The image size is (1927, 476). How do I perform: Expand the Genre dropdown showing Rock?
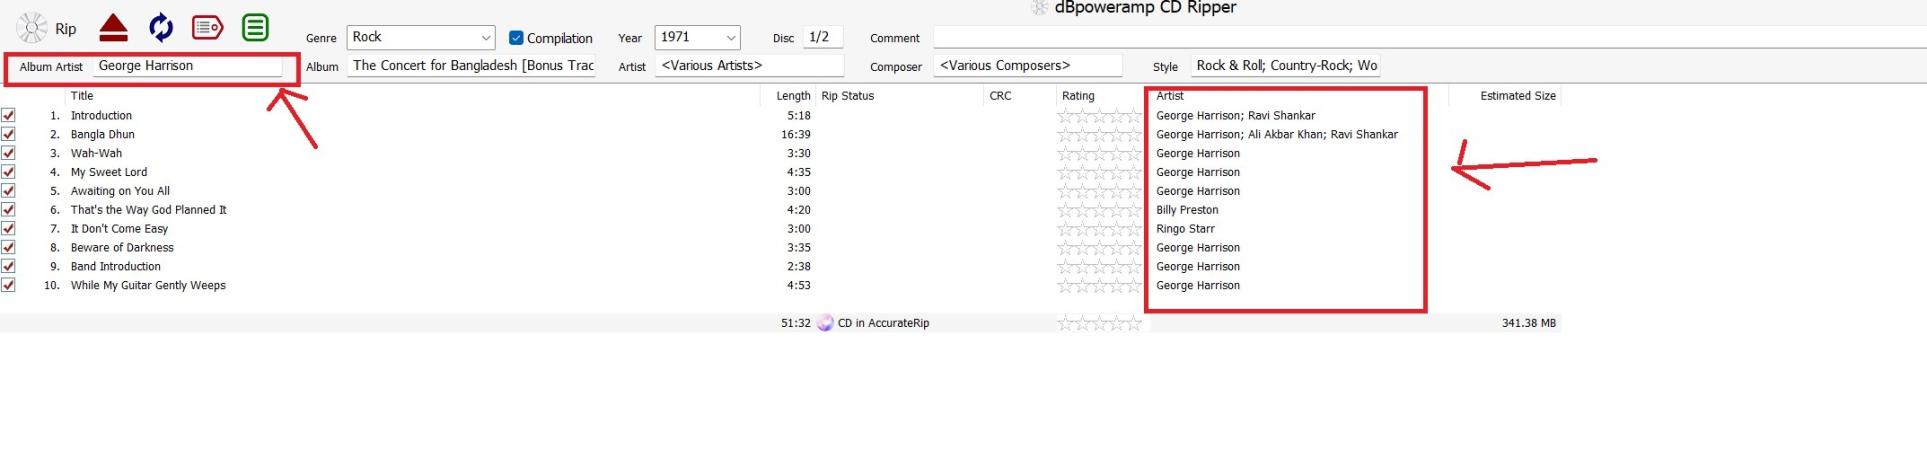click(x=485, y=38)
